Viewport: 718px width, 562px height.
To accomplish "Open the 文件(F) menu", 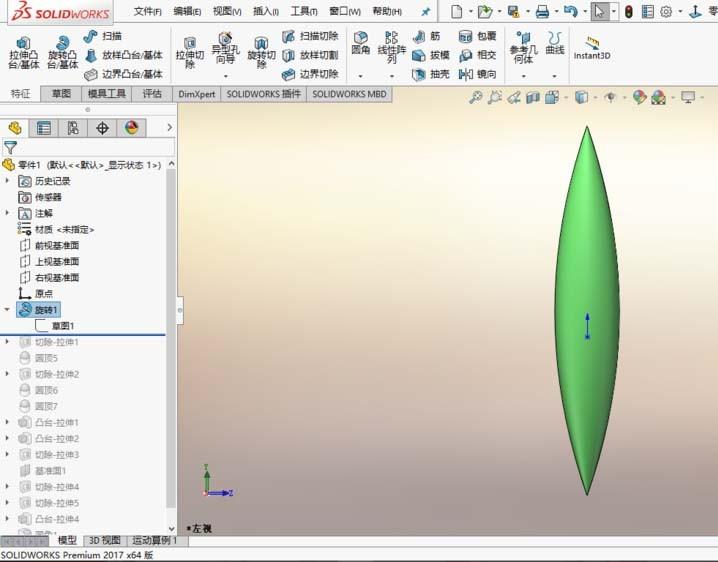I will click(147, 11).
